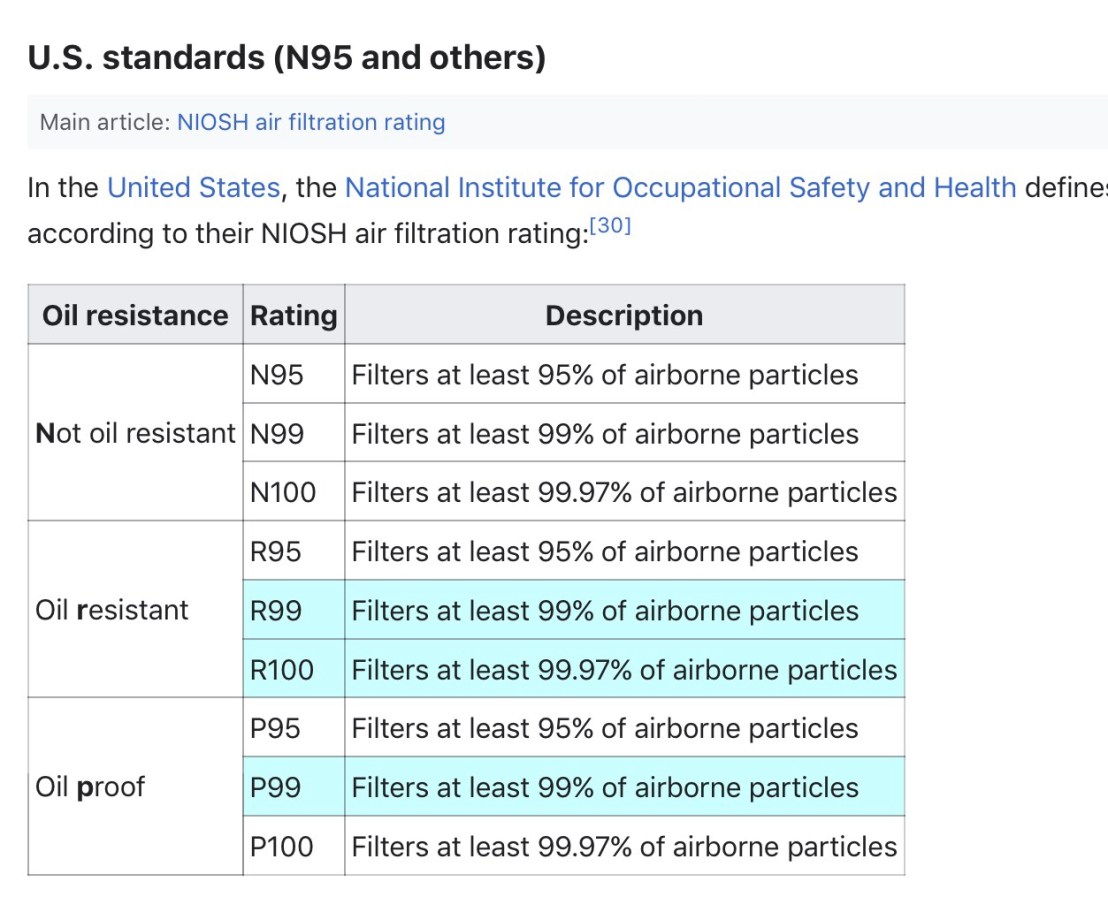The width and height of the screenshot is (1108, 897).
Task: Click the Description column header
Action: [624, 315]
